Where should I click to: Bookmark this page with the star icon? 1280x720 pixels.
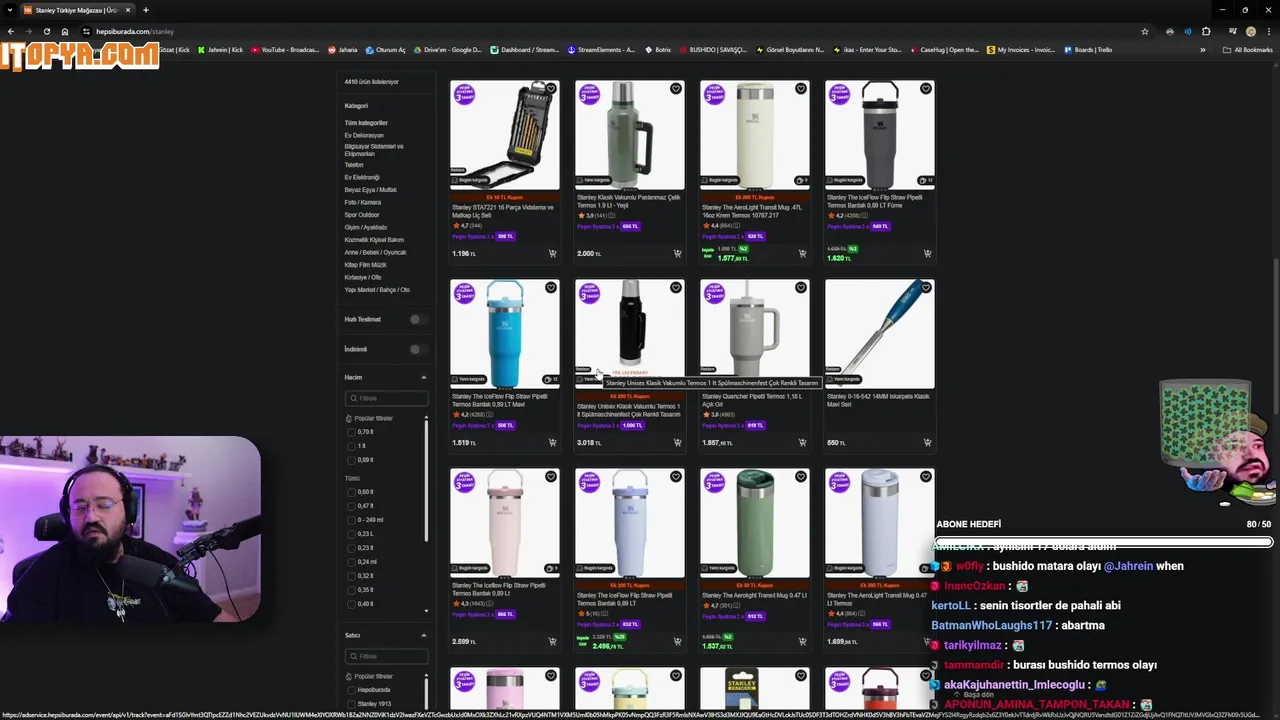point(1145,31)
